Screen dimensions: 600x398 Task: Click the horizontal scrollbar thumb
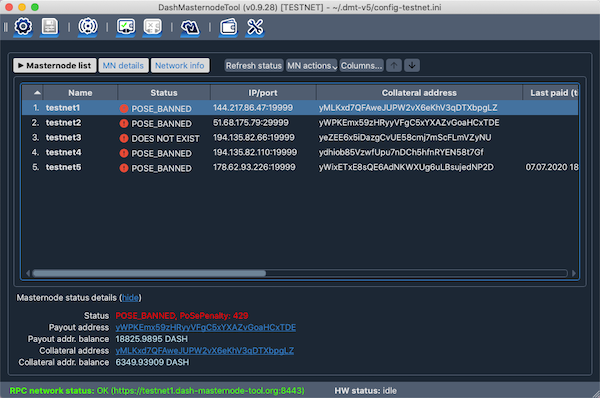coord(149,273)
